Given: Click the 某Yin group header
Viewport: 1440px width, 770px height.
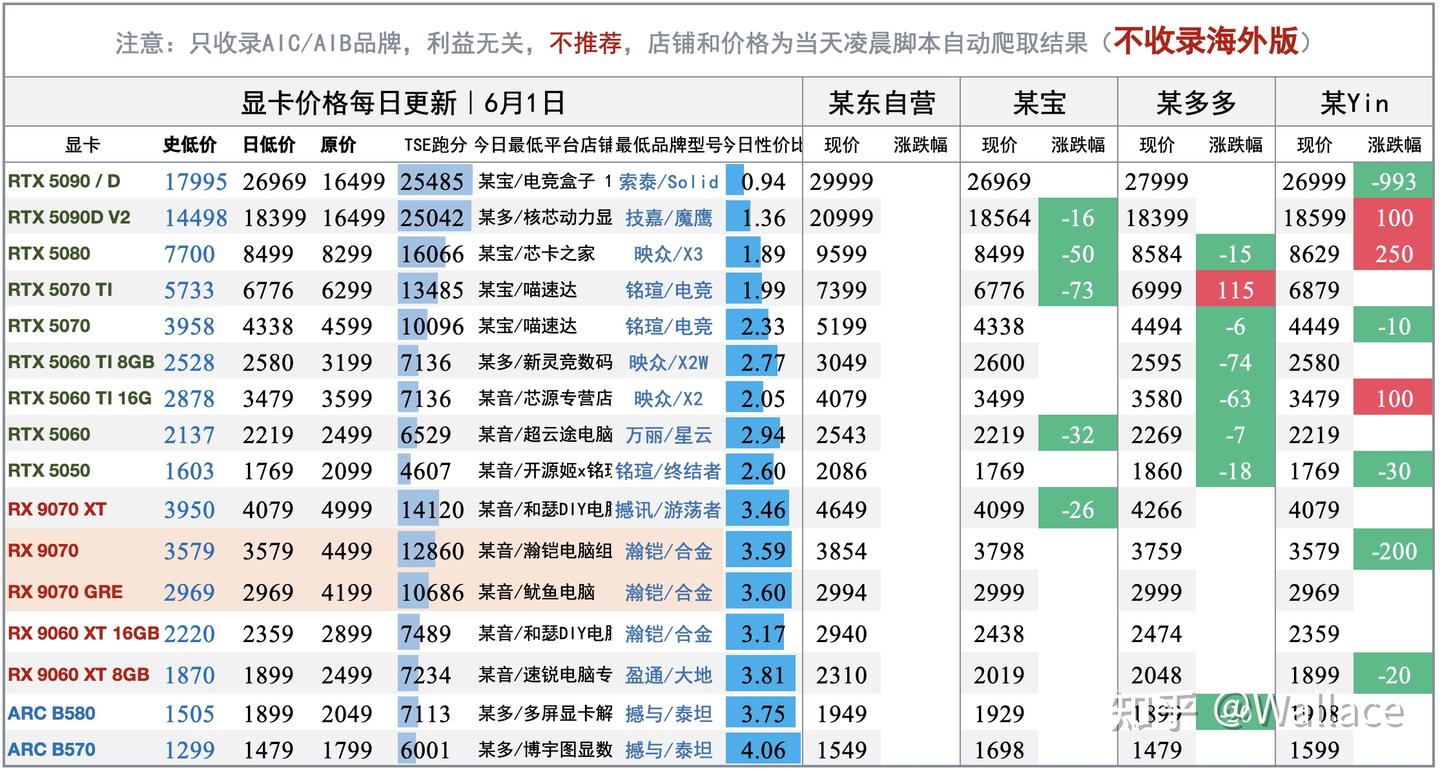Looking at the screenshot, I should coord(1354,102).
